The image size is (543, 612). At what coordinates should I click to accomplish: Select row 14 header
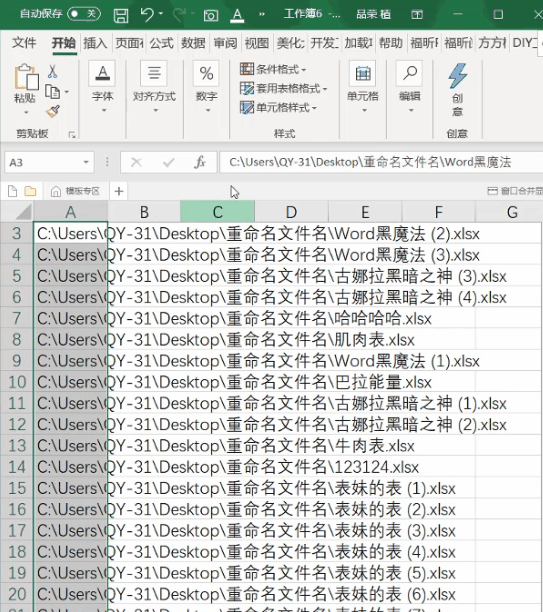(16, 466)
